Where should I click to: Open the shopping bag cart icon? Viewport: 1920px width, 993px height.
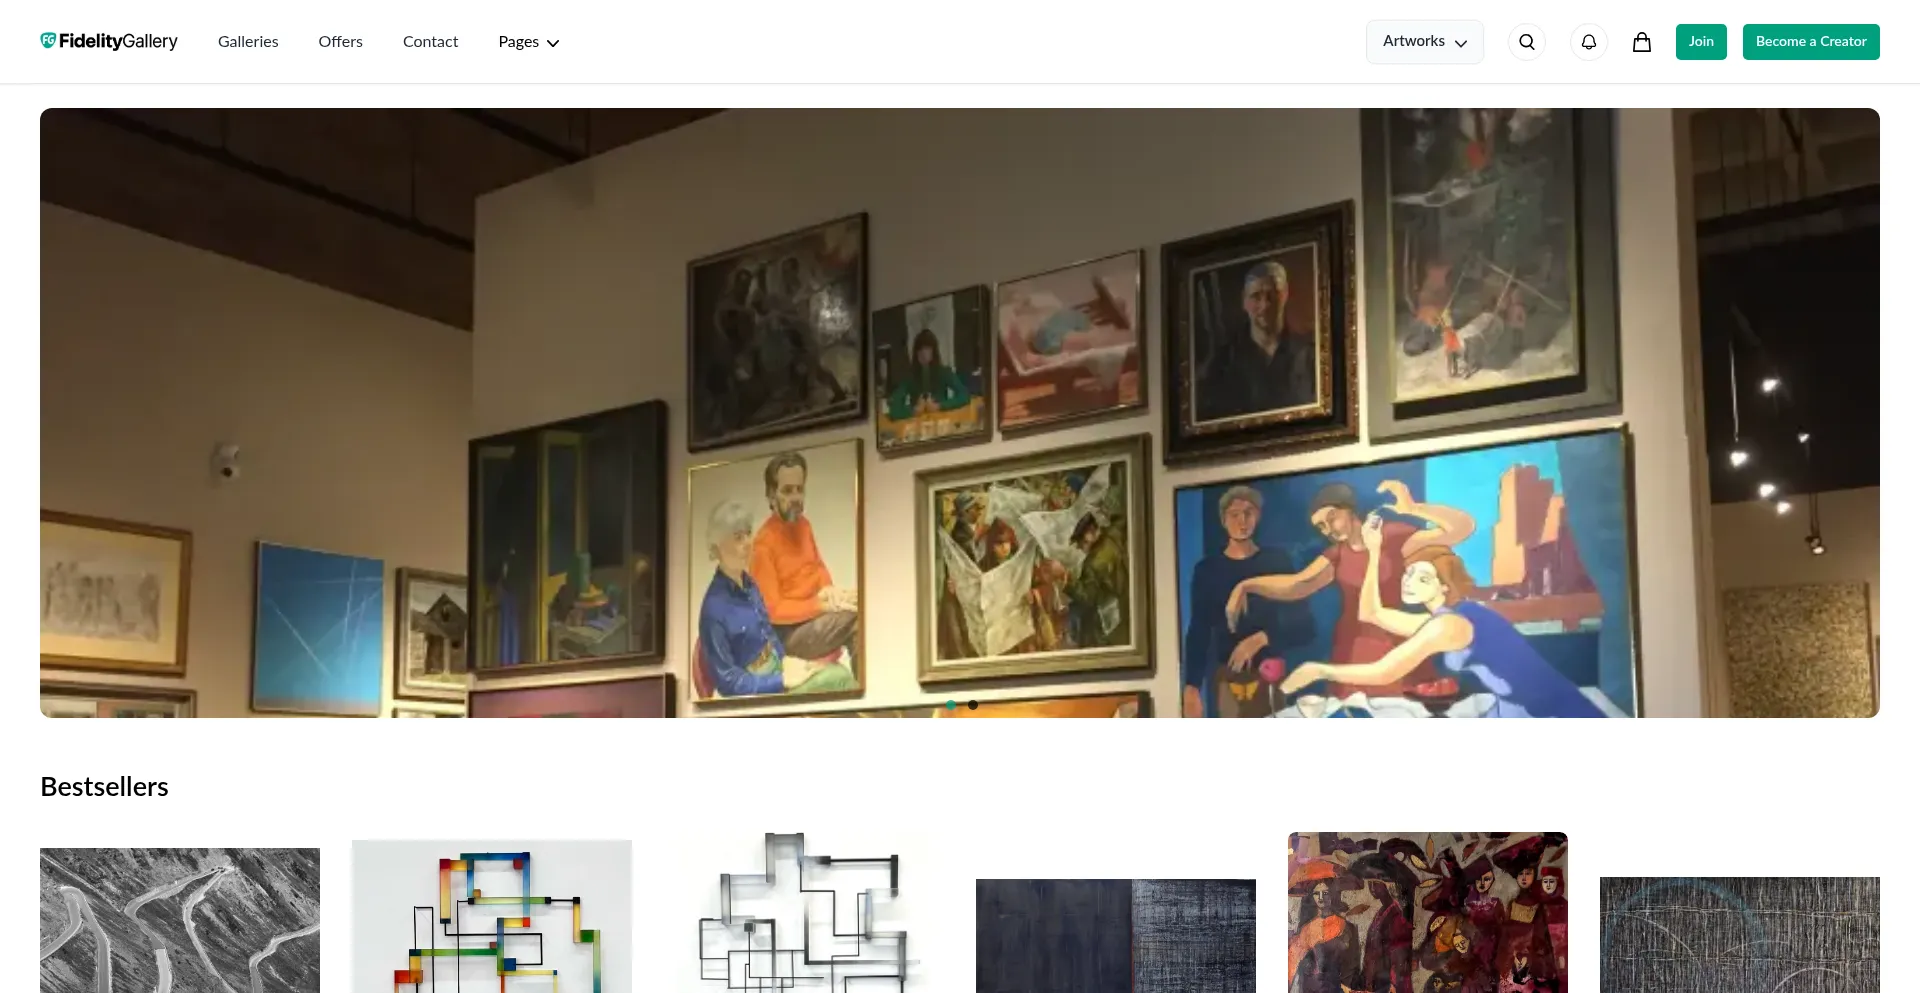1642,42
